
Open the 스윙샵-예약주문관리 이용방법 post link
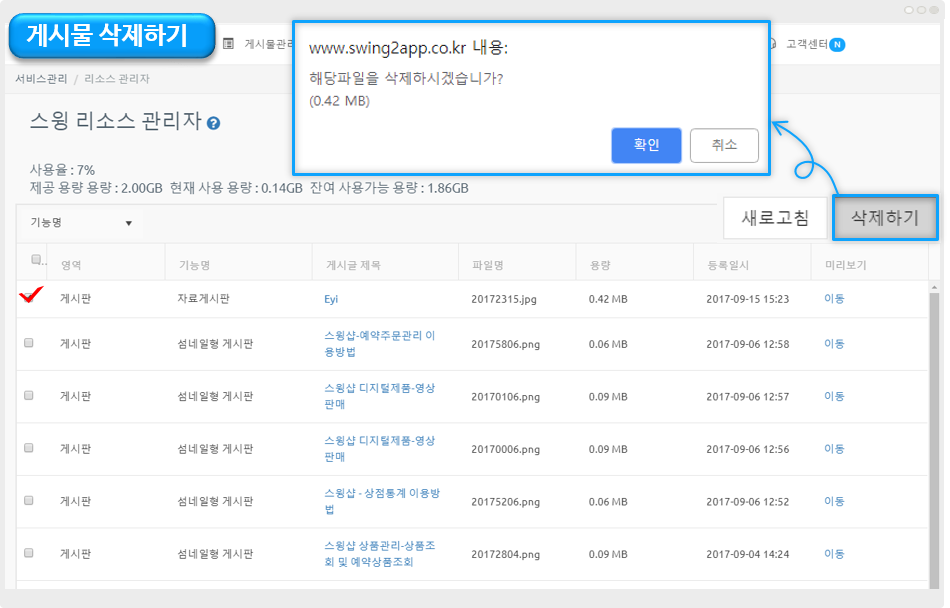click(379, 344)
